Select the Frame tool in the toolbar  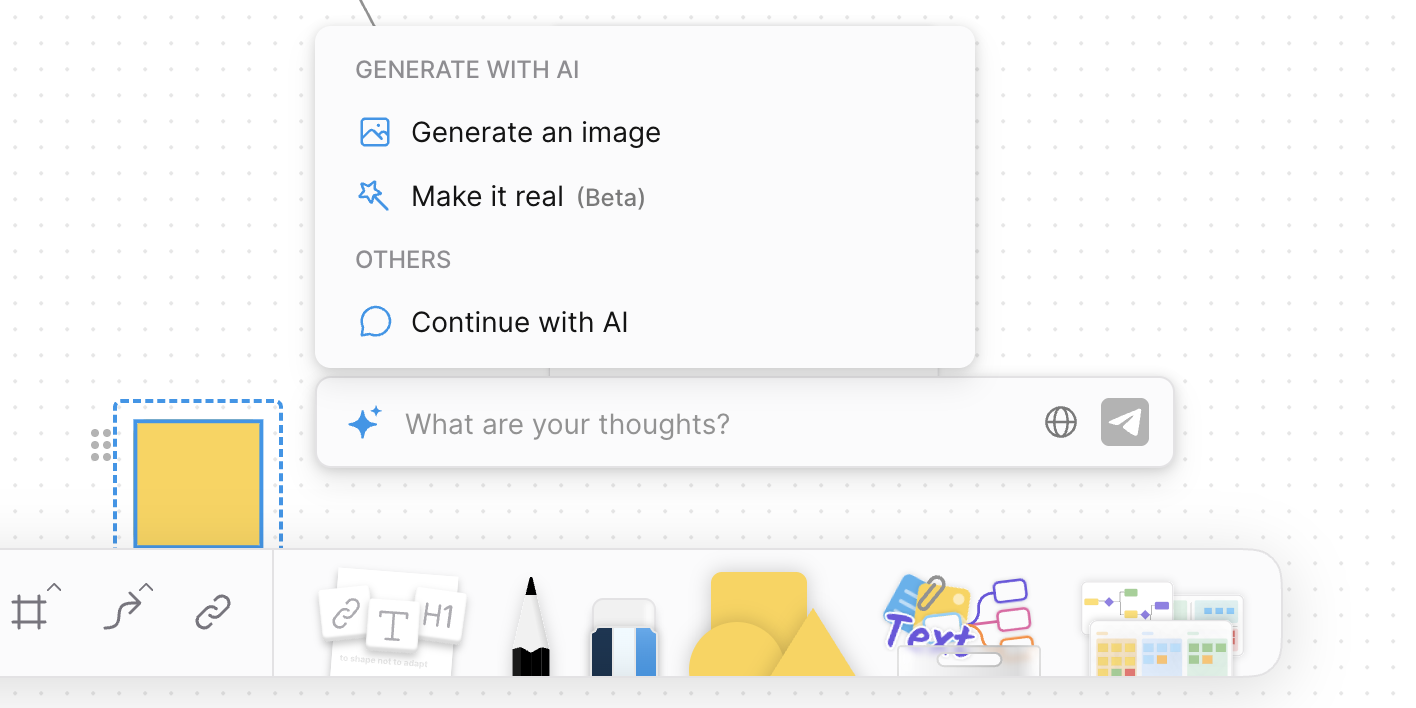(x=28, y=612)
